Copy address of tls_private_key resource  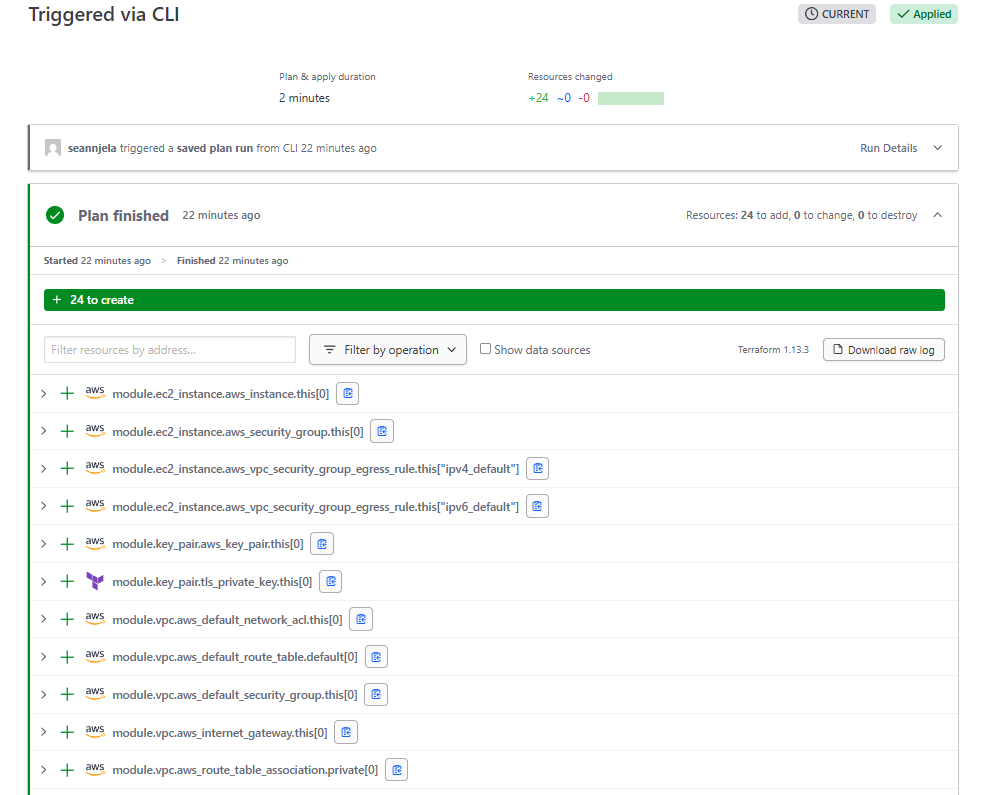click(x=330, y=581)
